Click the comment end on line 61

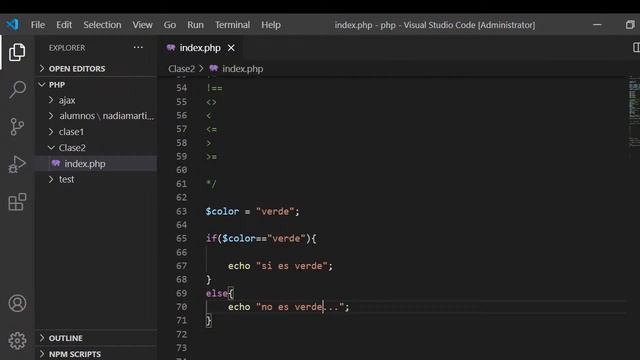coord(211,184)
